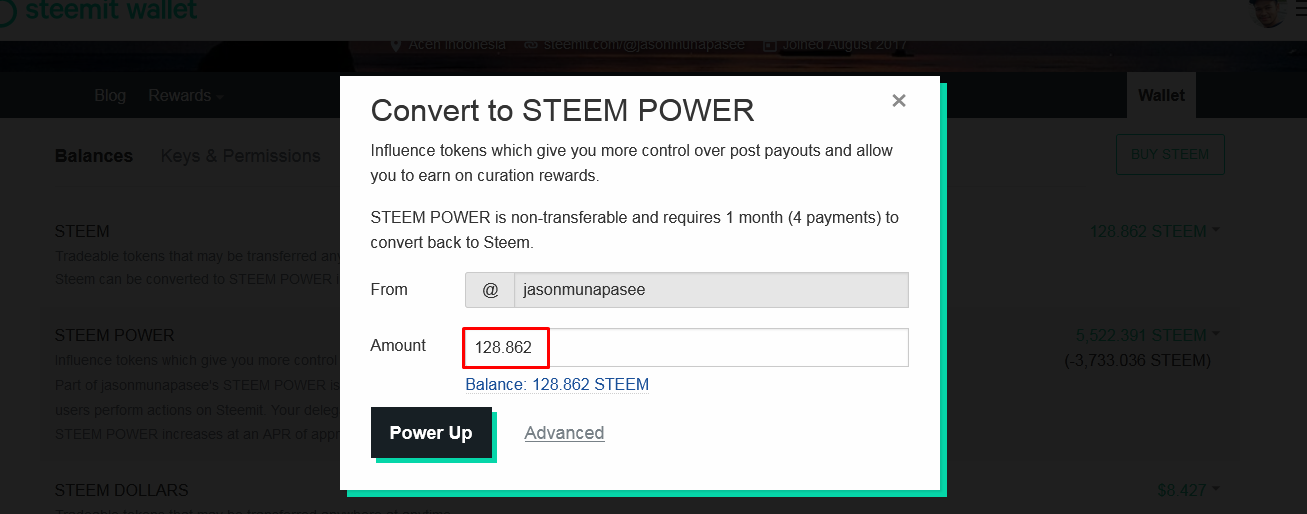The height and width of the screenshot is (514, 1307).
Task: Click the Power Up button
Action: pos(431,433)
